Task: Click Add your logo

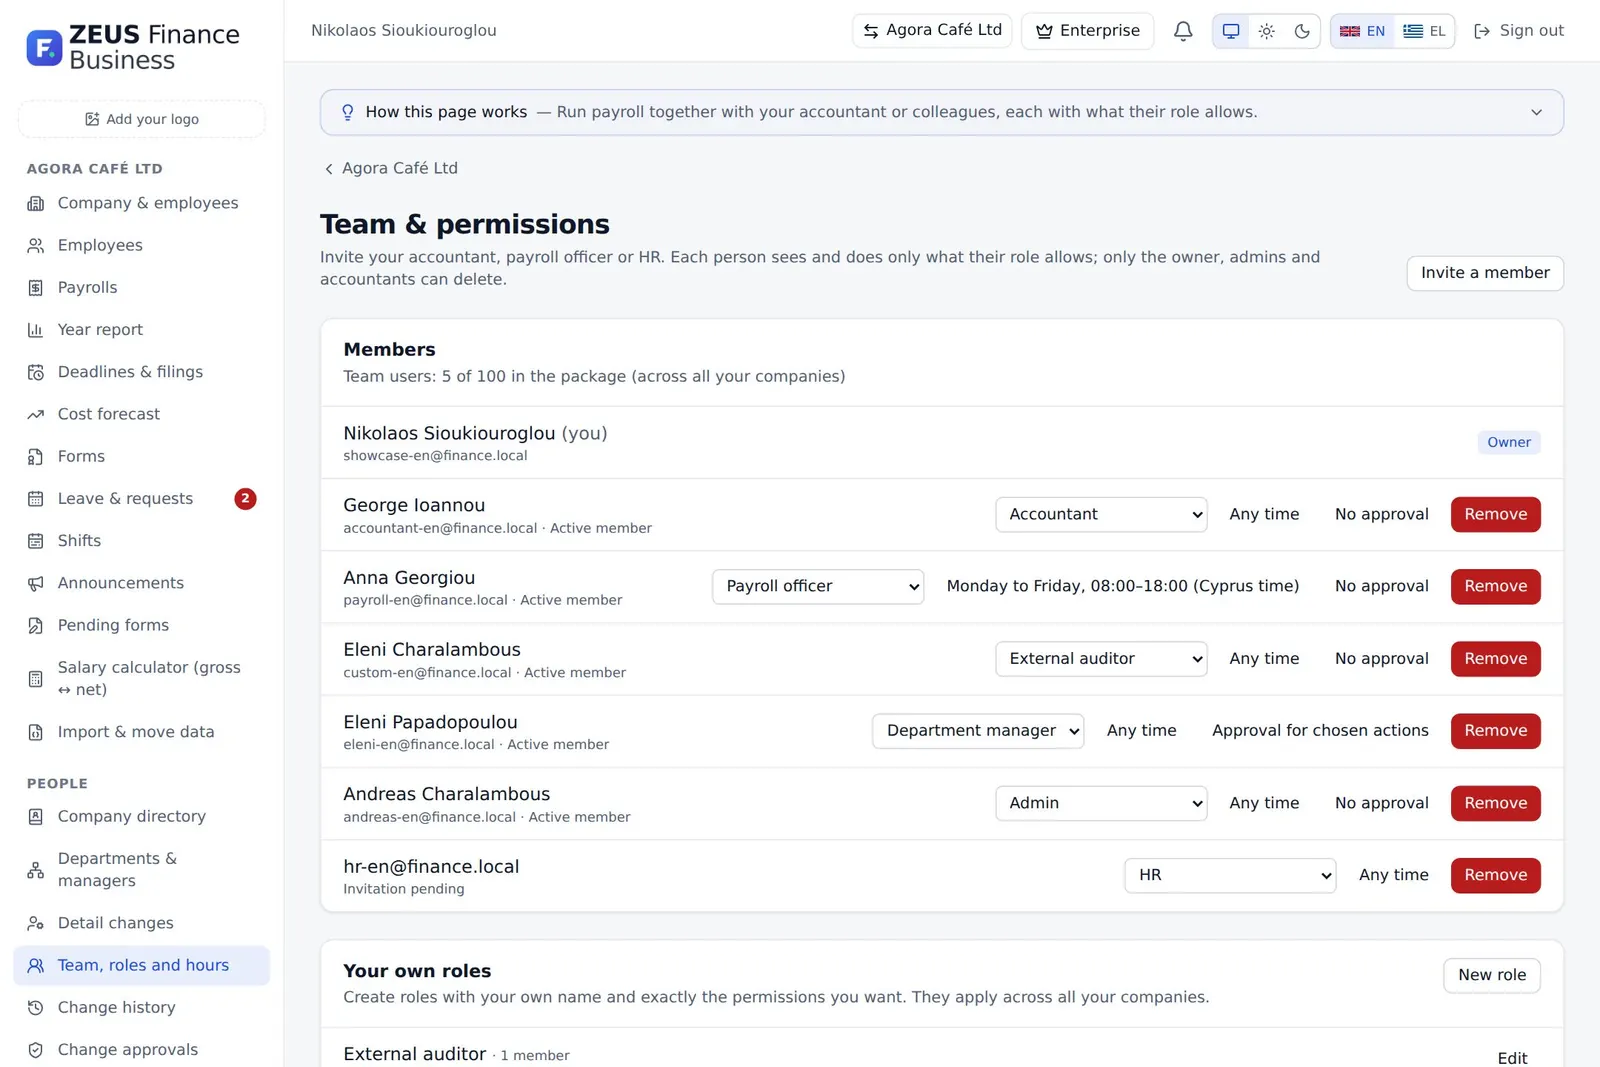Action: point(141,119)
